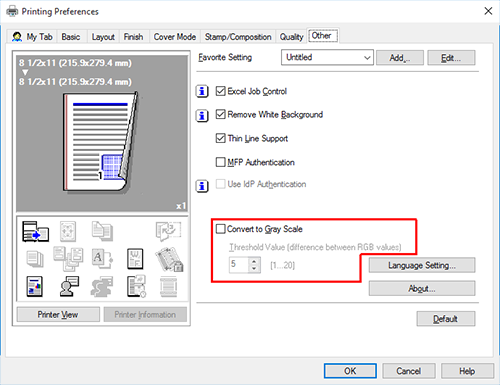The image size is (500, 385).
Task: Click the black-framed W F watermark page icon
Action: (x=135, y=259)
